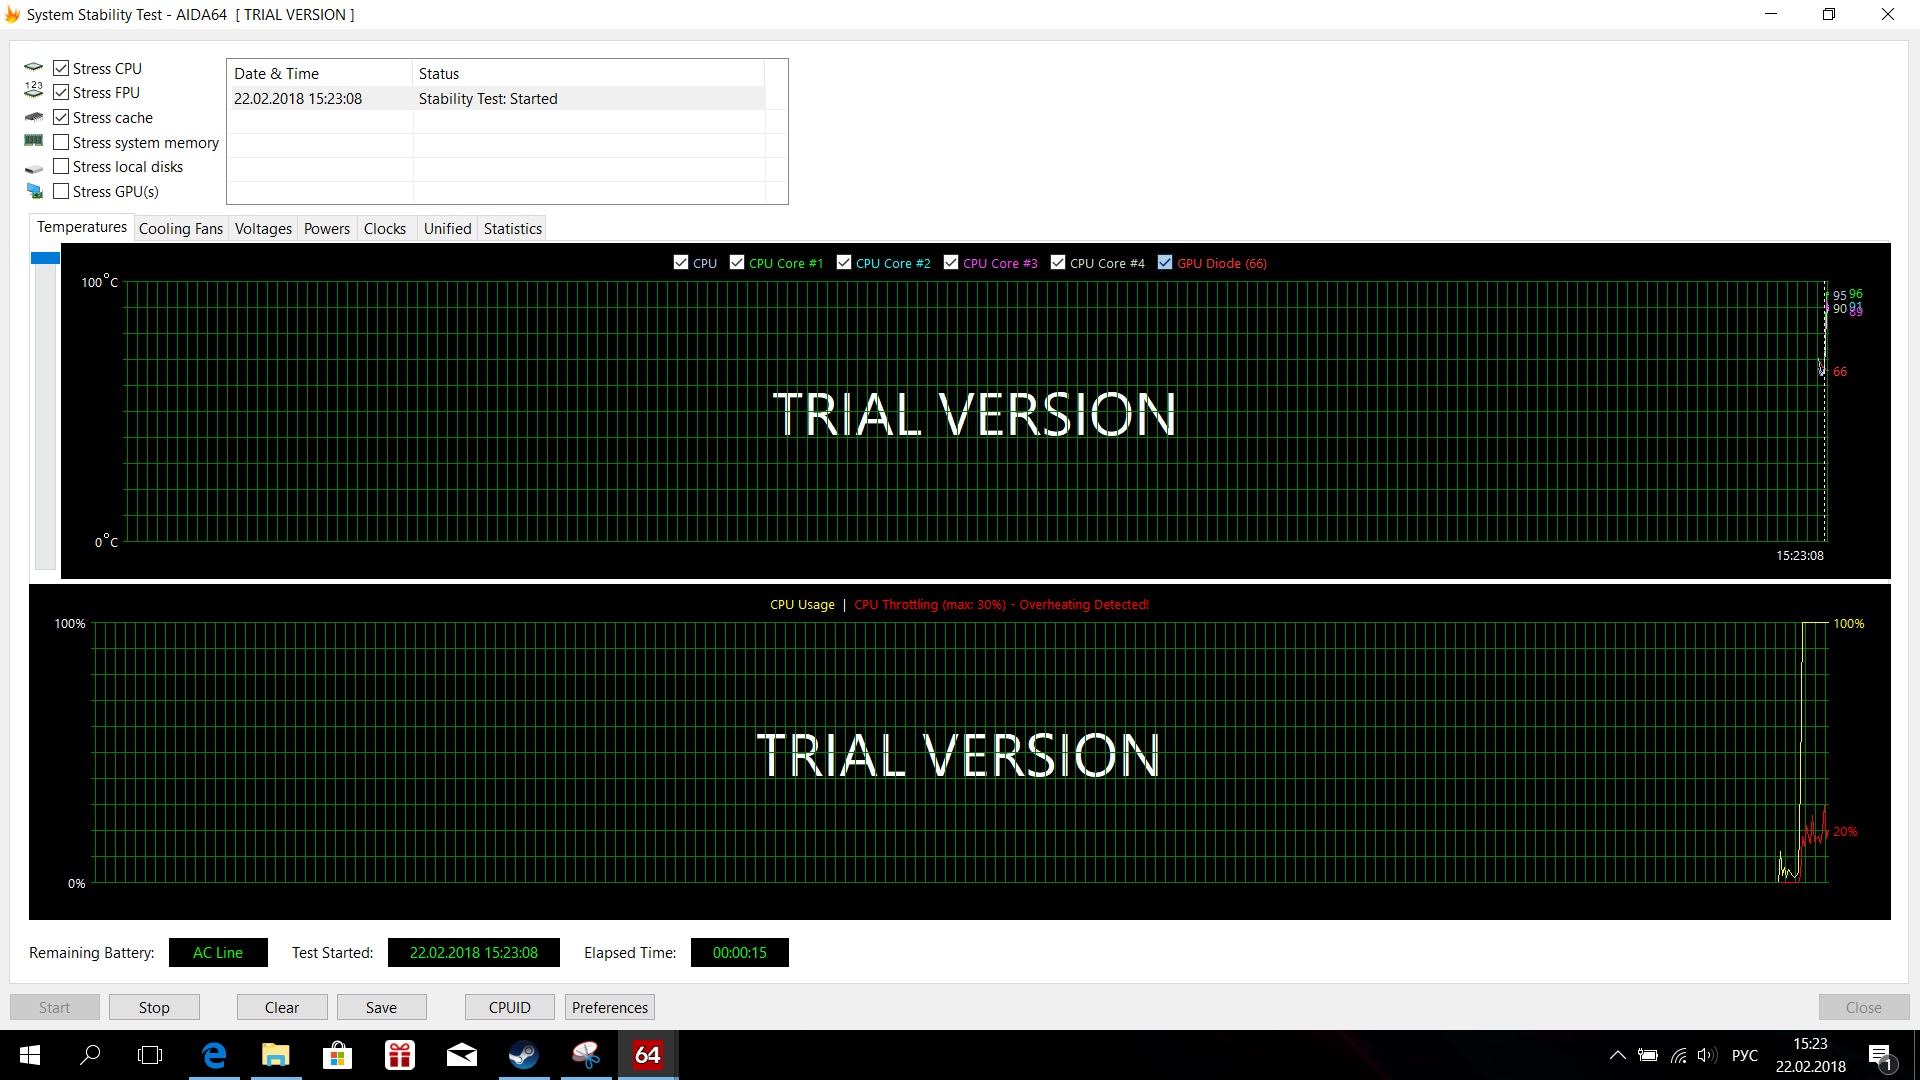The height and width of the screenshot is (1080, 1920).
Task: Enable Stress GPU(s) checkbox
Action: click(x=62, y=191)
